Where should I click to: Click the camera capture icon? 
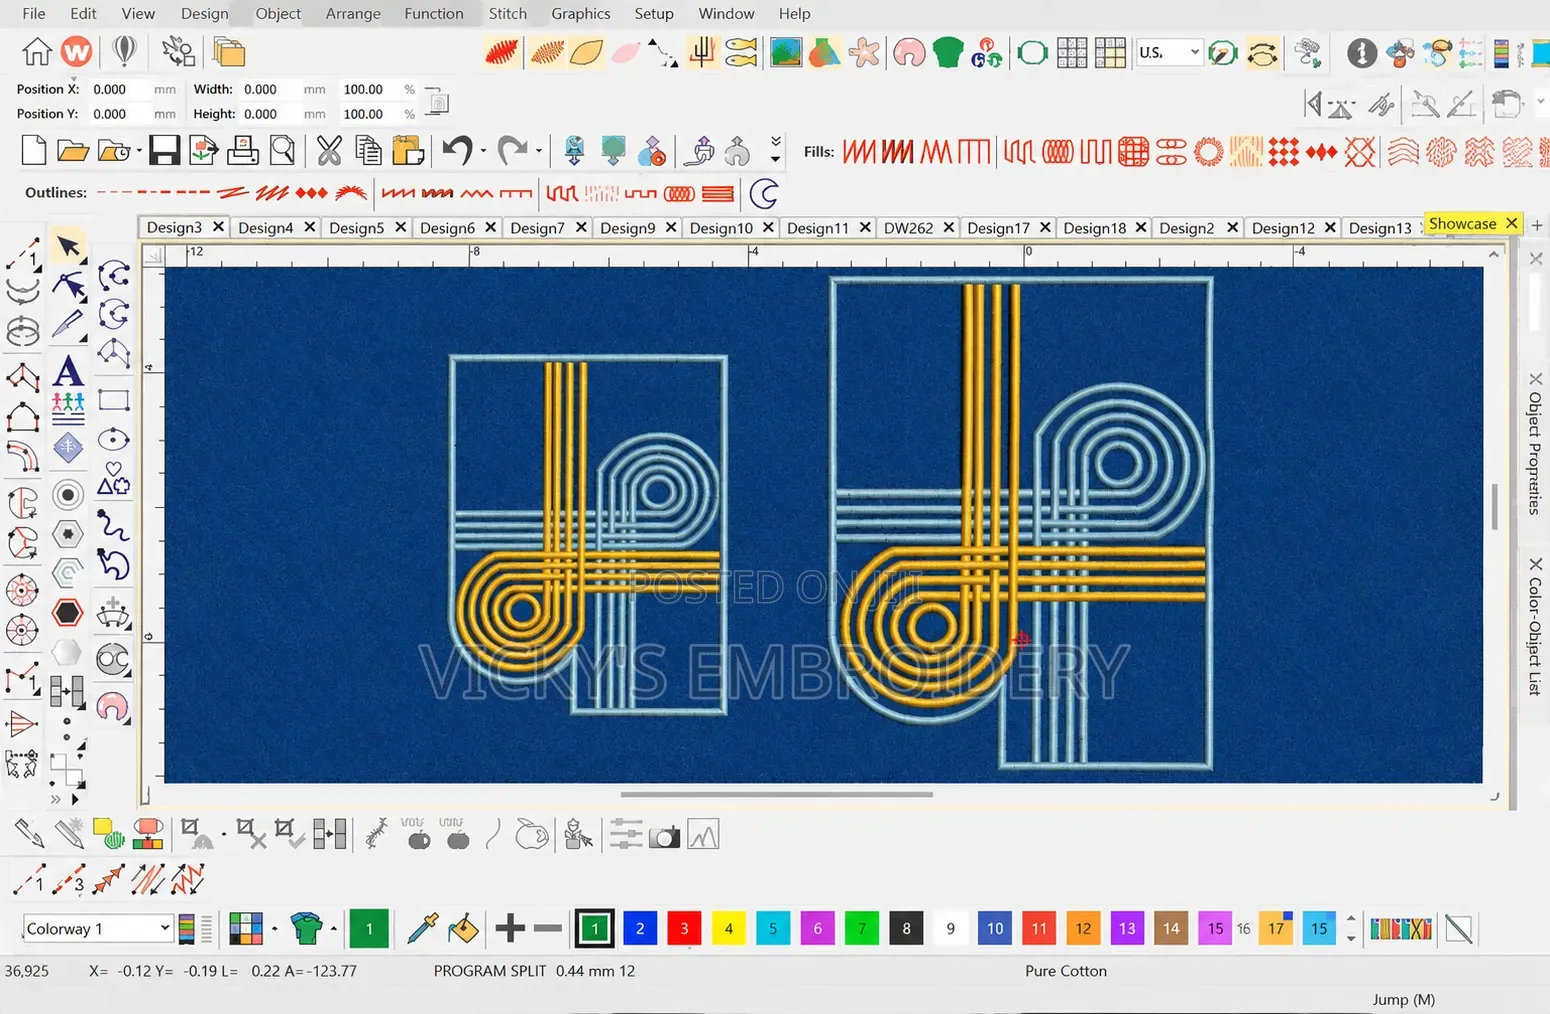click(664, 836)
